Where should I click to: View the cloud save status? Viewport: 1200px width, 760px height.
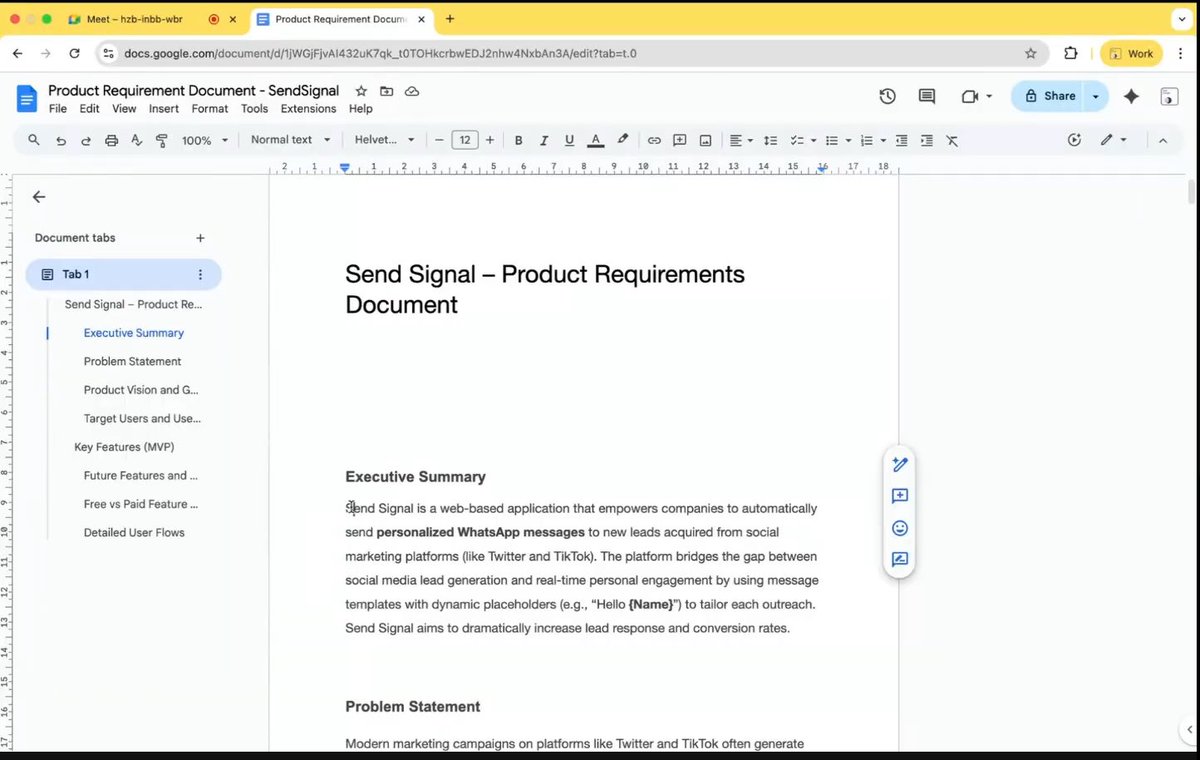[412, 91]
